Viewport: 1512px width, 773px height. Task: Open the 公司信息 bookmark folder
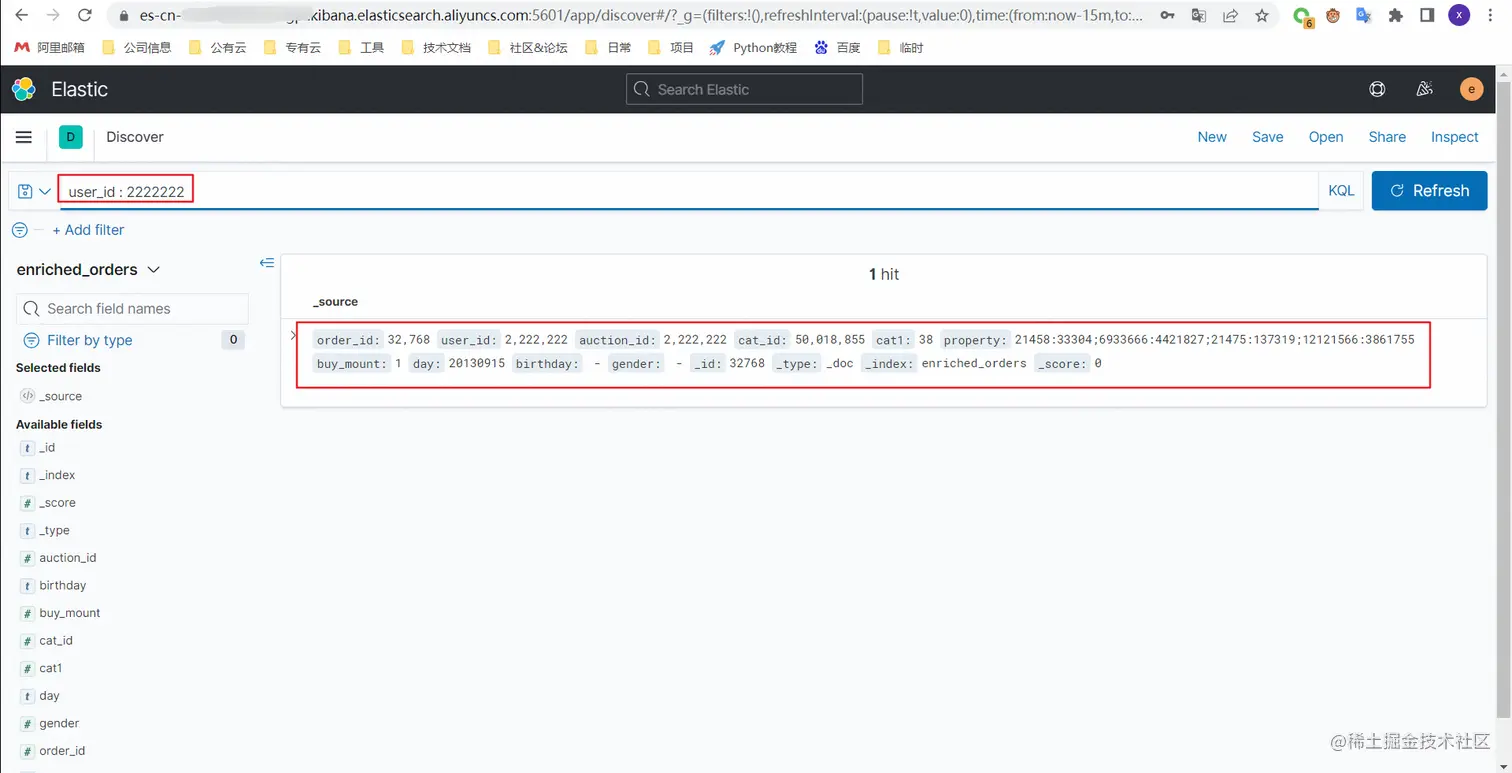pyautogui.click(x=137, y=47)
